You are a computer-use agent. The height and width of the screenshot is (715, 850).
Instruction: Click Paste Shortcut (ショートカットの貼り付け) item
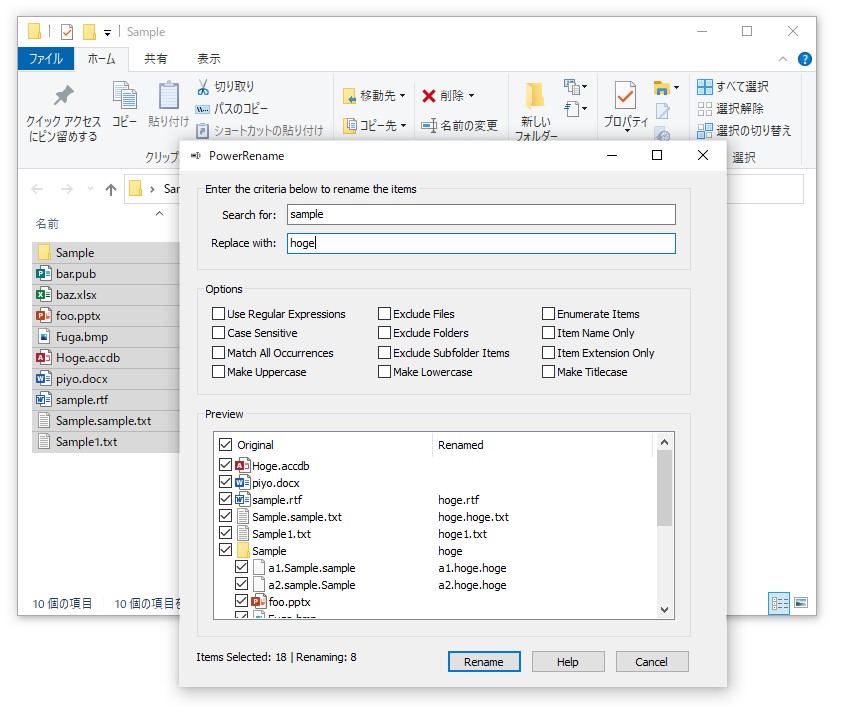[x=259, y=131]
